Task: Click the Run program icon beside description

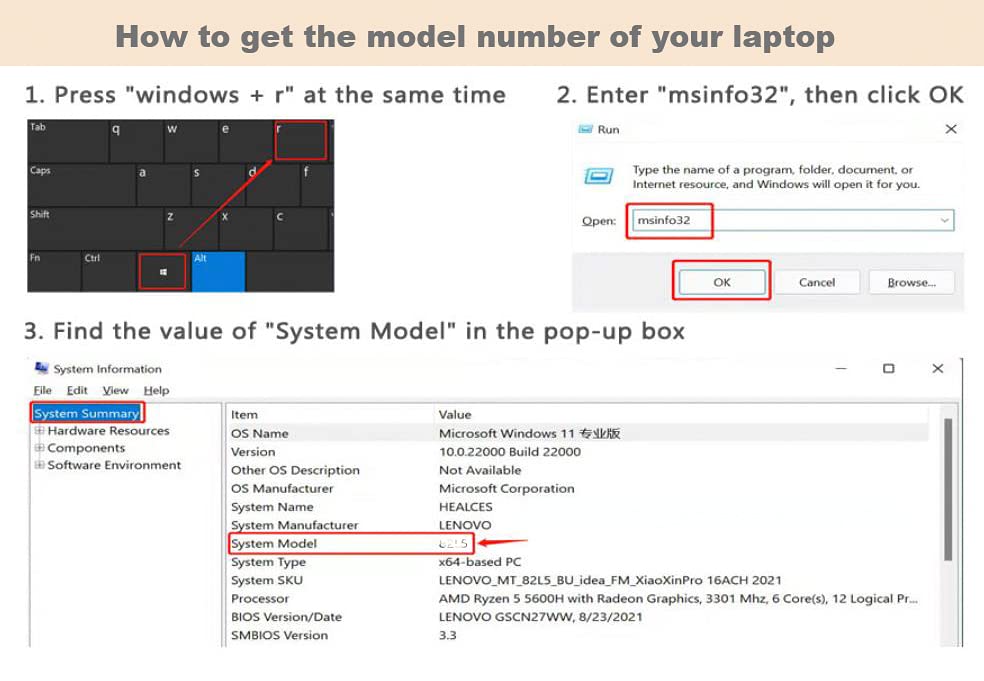Action: (599, 176)
